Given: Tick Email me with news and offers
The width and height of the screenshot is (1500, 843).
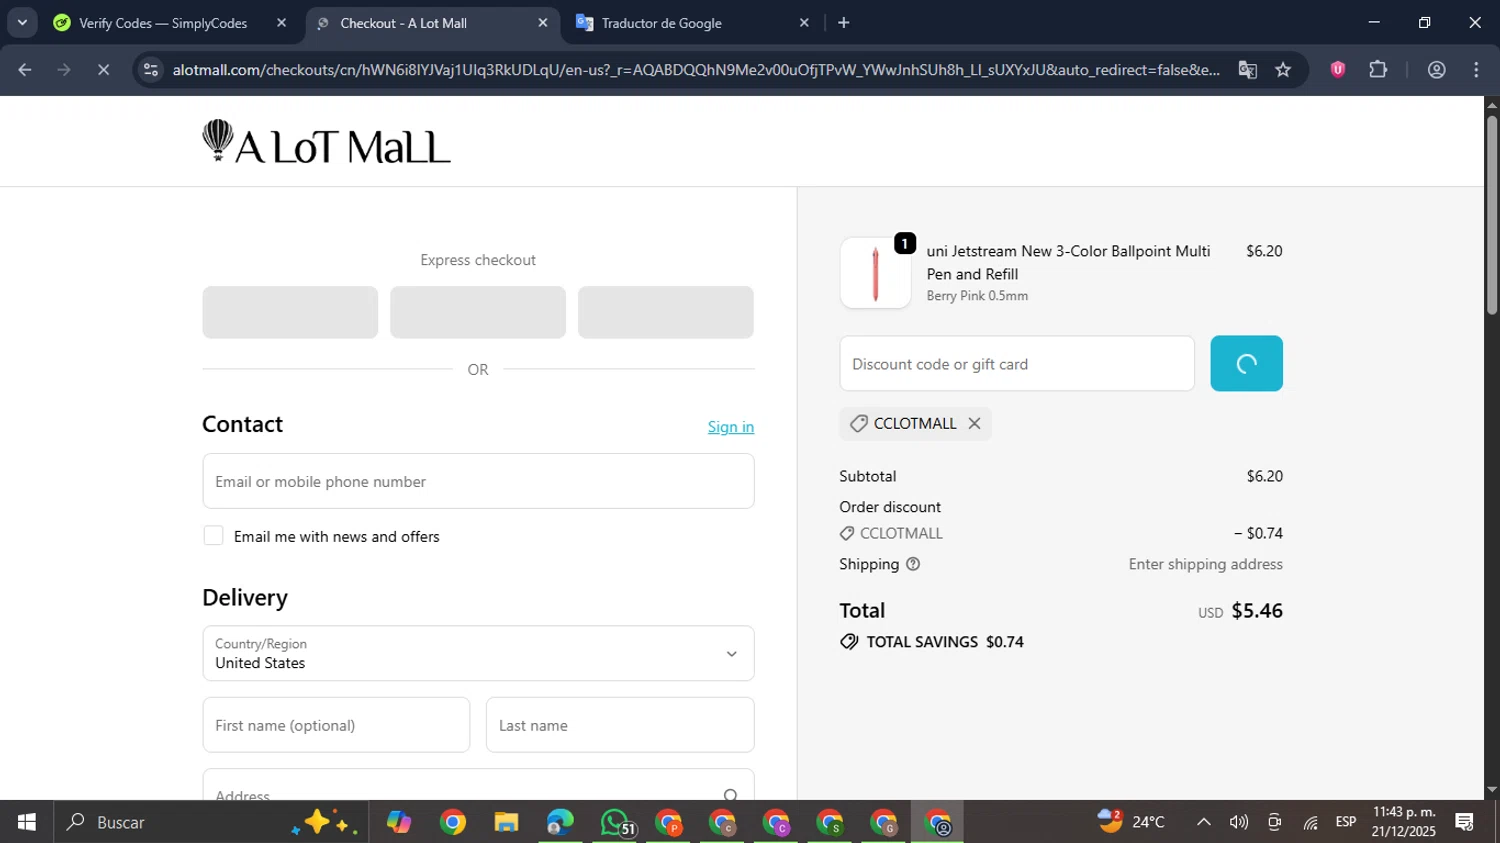Looking at the screenshot, I should pyautogui.click(x=213, y=535).
